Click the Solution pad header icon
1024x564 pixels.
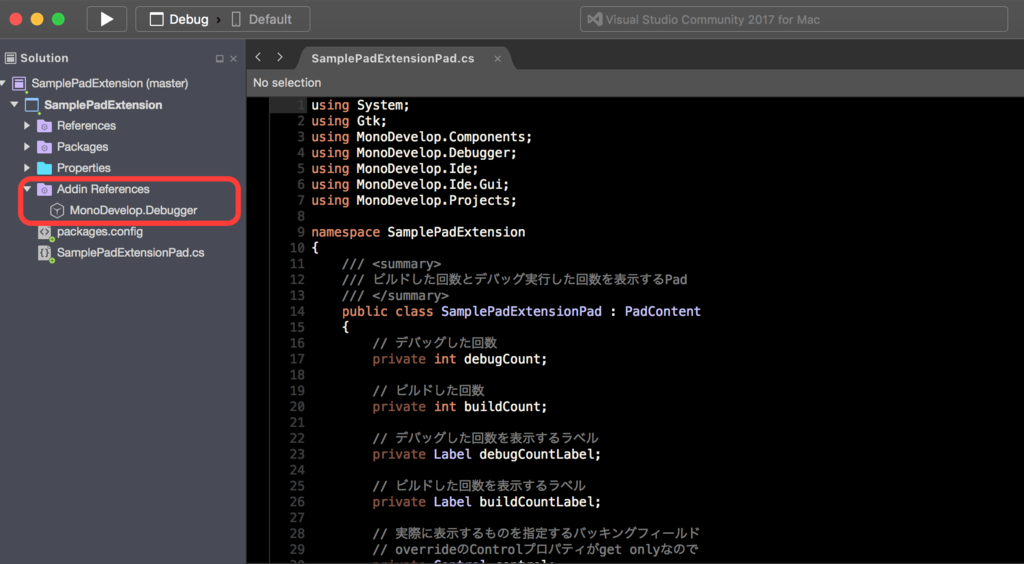point(10,58)
